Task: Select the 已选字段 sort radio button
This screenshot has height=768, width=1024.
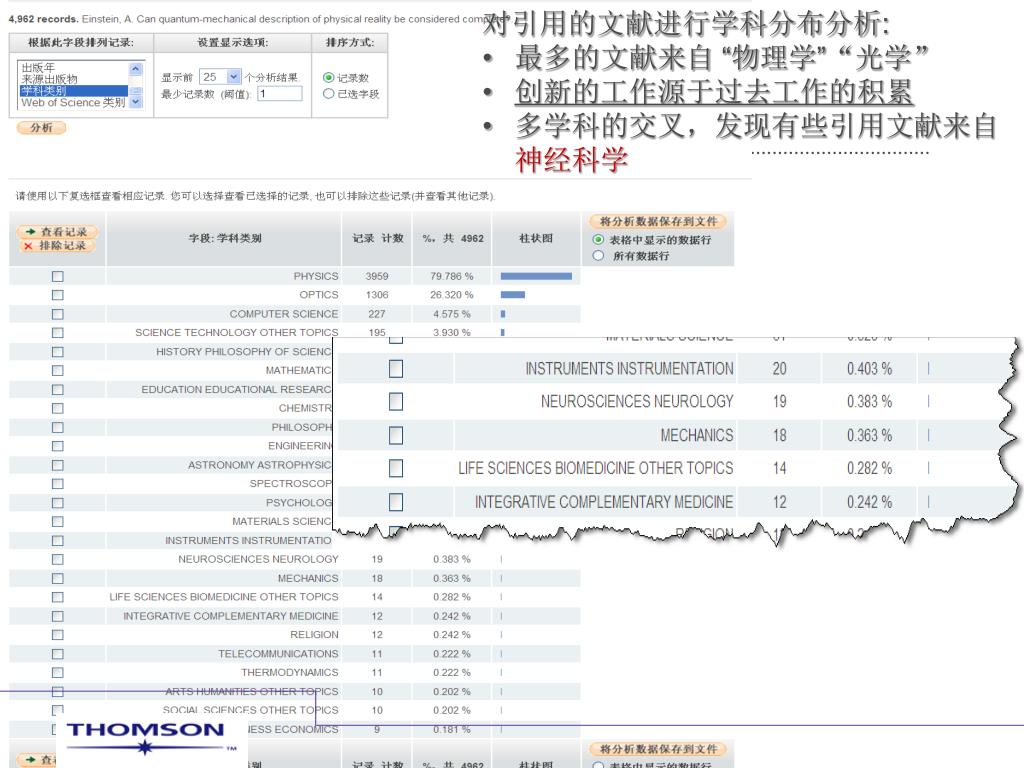Action: [x=328, y=93]
